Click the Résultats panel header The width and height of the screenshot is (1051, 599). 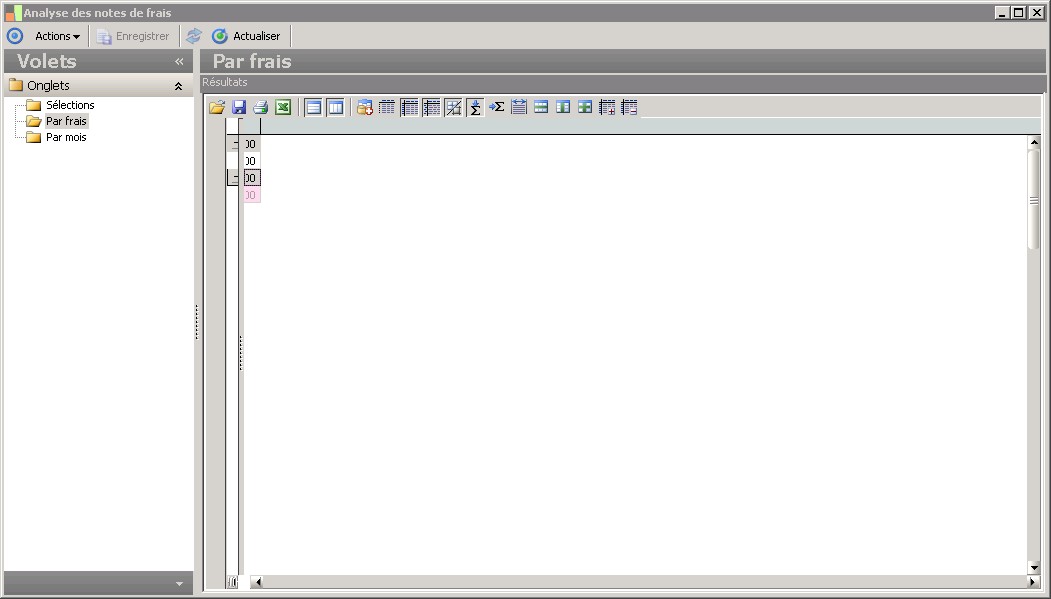[x=623, y=82]
